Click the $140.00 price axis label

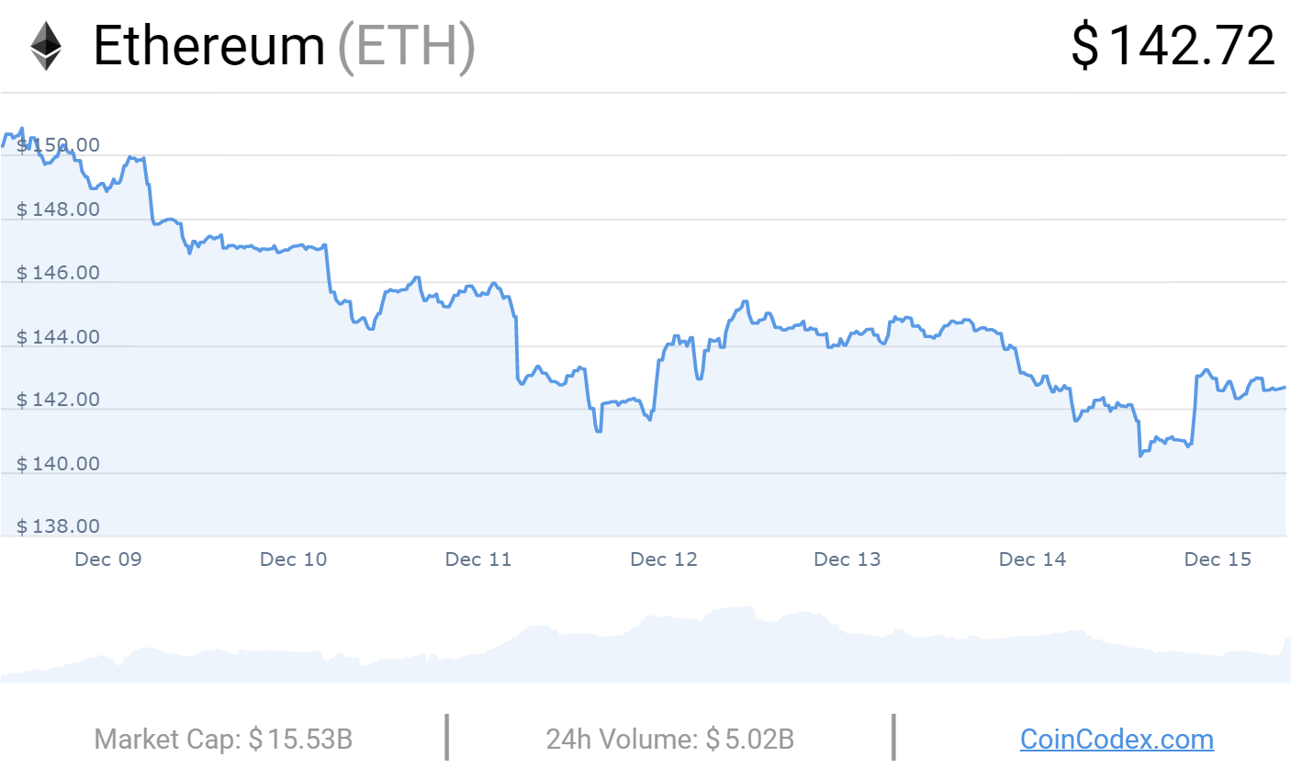point(58,464)
